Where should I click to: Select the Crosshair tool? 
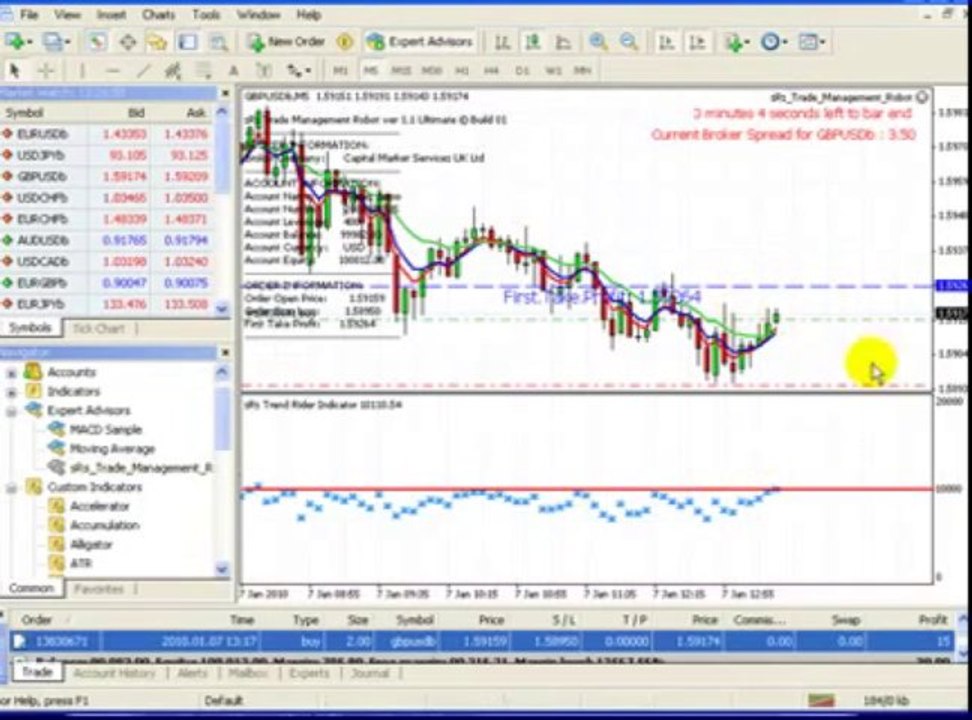[46, 71]
